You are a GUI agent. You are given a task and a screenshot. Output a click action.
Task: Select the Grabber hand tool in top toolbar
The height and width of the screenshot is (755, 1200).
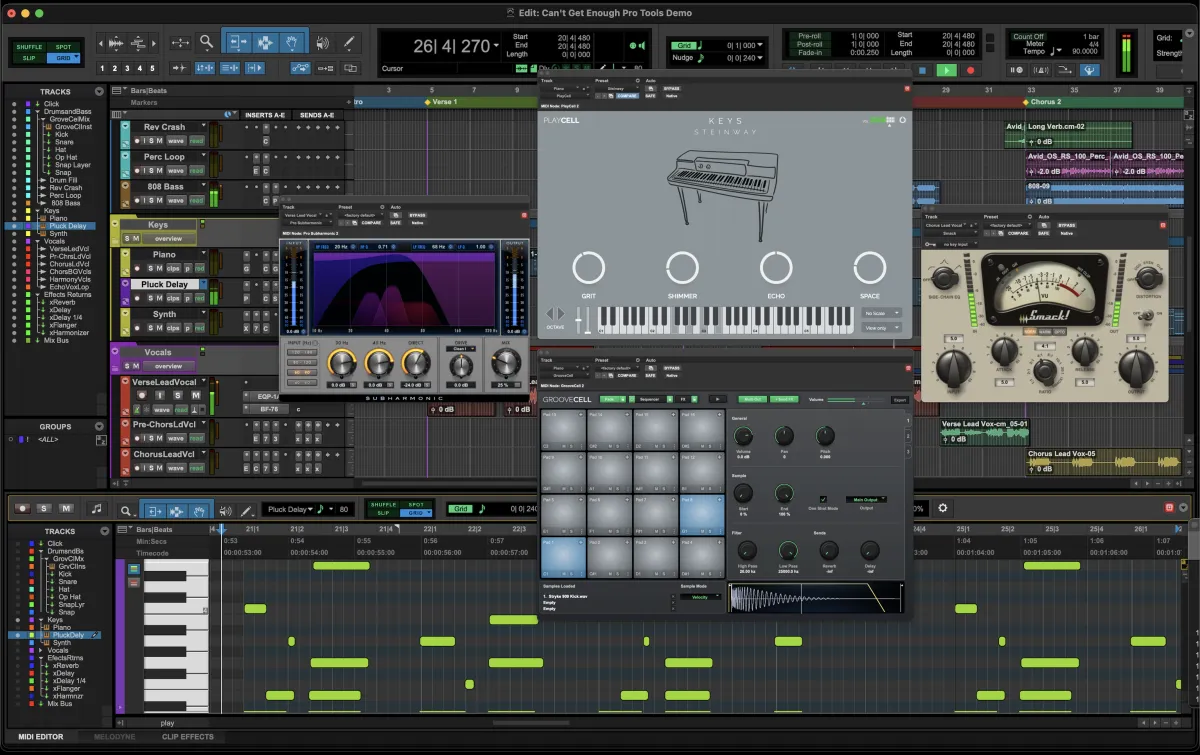tap(292, 43)
